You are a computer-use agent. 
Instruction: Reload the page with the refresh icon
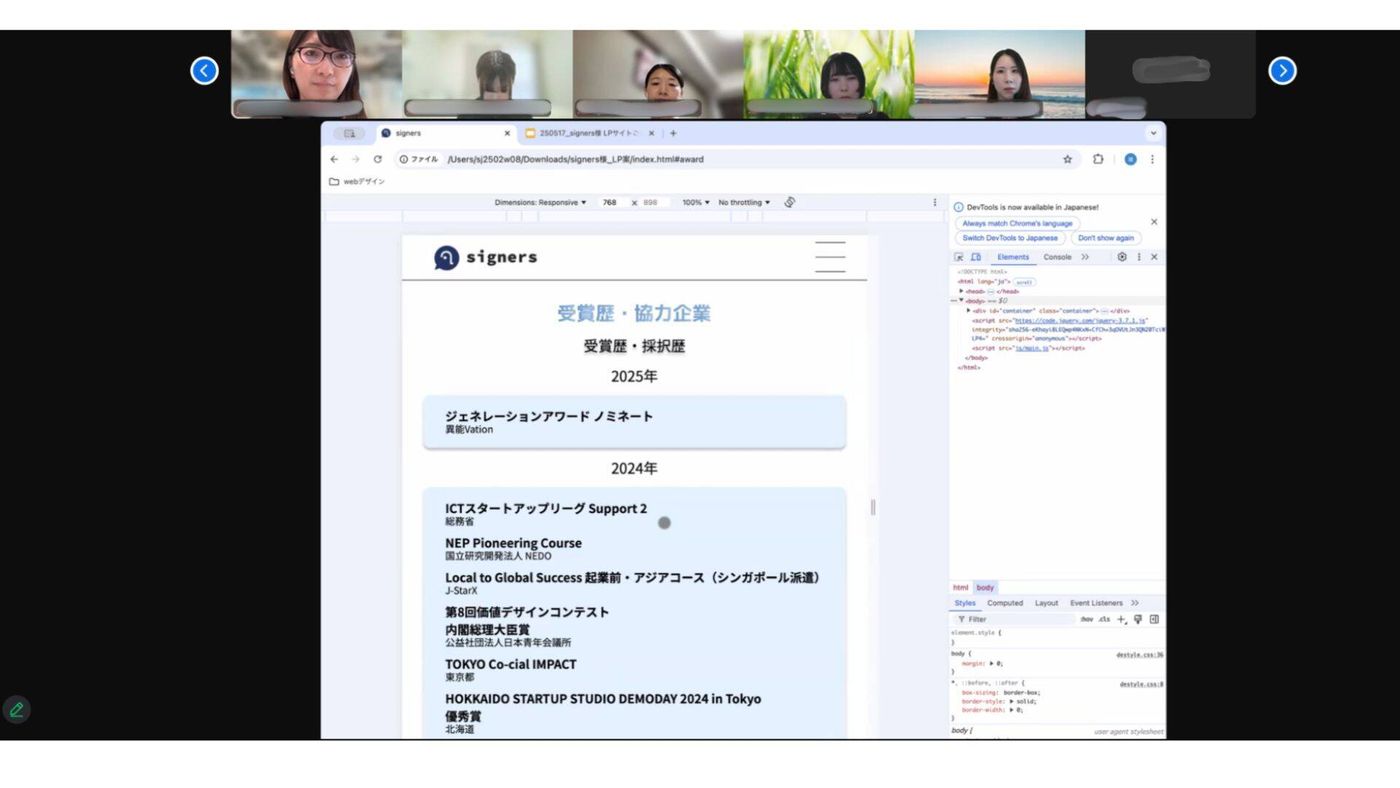[377, 159]
